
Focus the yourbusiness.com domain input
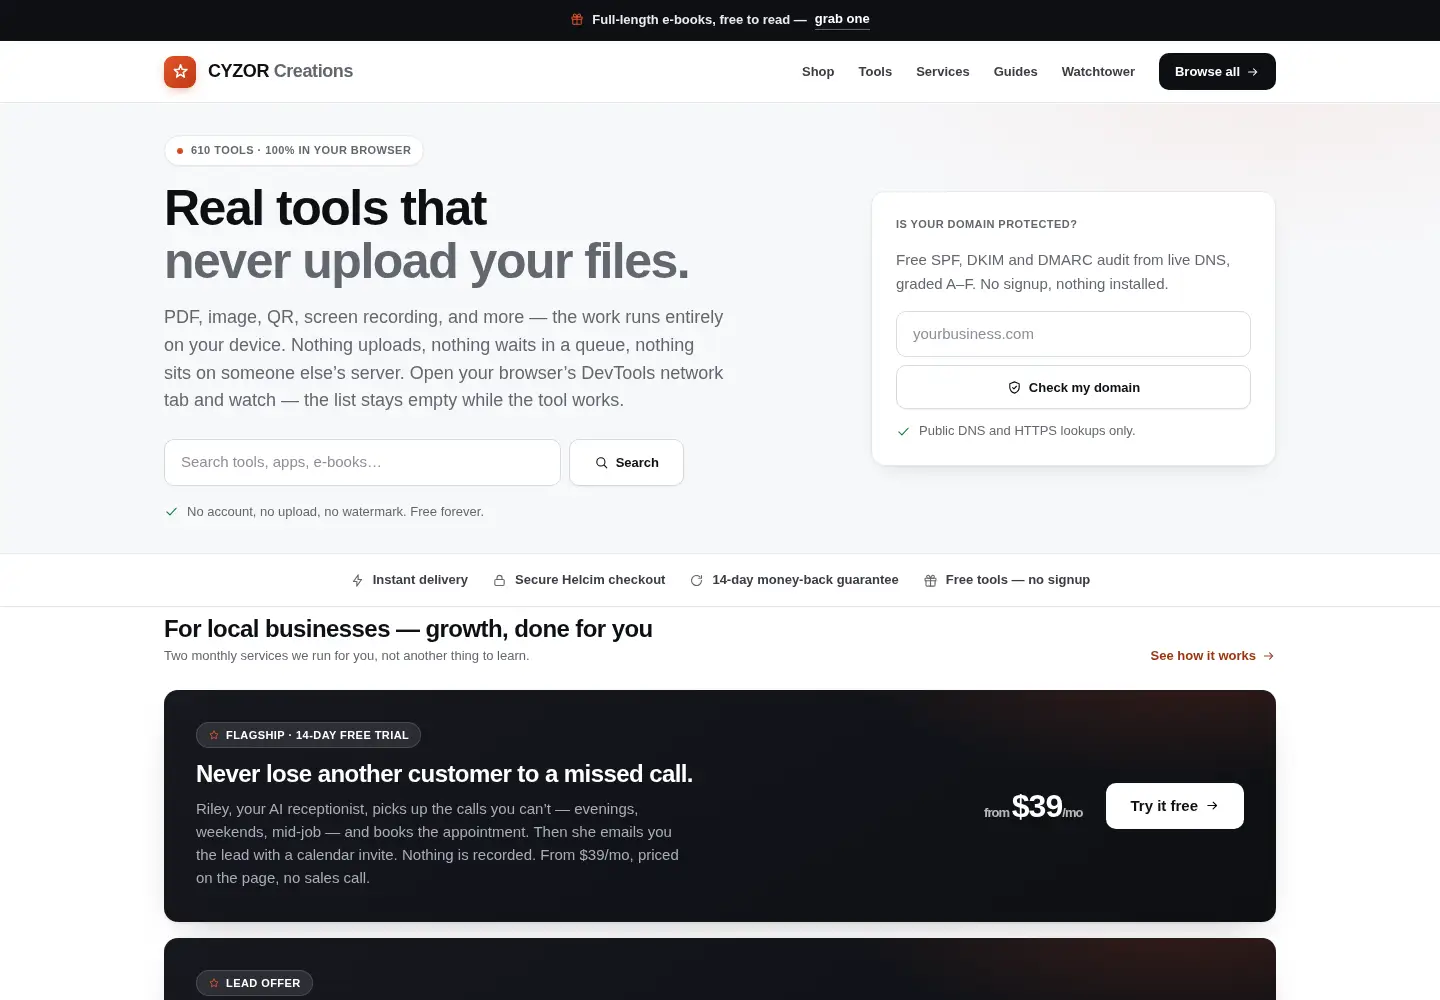[1073, 334]
